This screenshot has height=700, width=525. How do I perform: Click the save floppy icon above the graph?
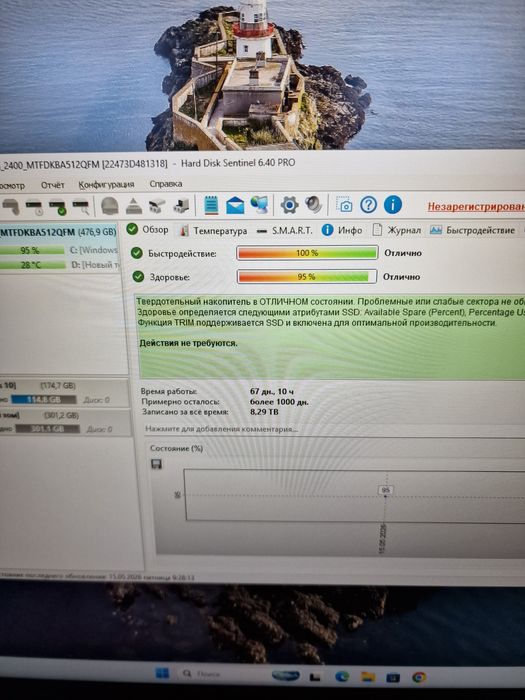click(156, 464)
